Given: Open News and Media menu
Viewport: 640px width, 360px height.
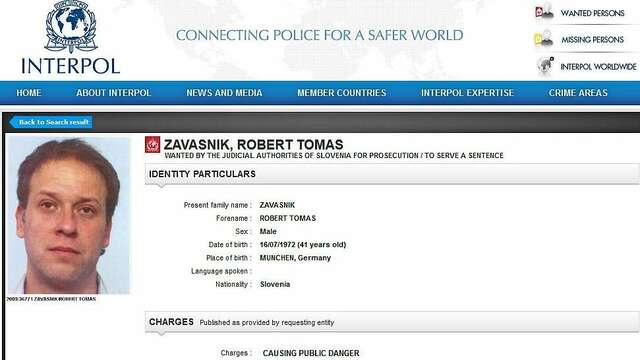Looking at the screenshot, I should (224, 93).
